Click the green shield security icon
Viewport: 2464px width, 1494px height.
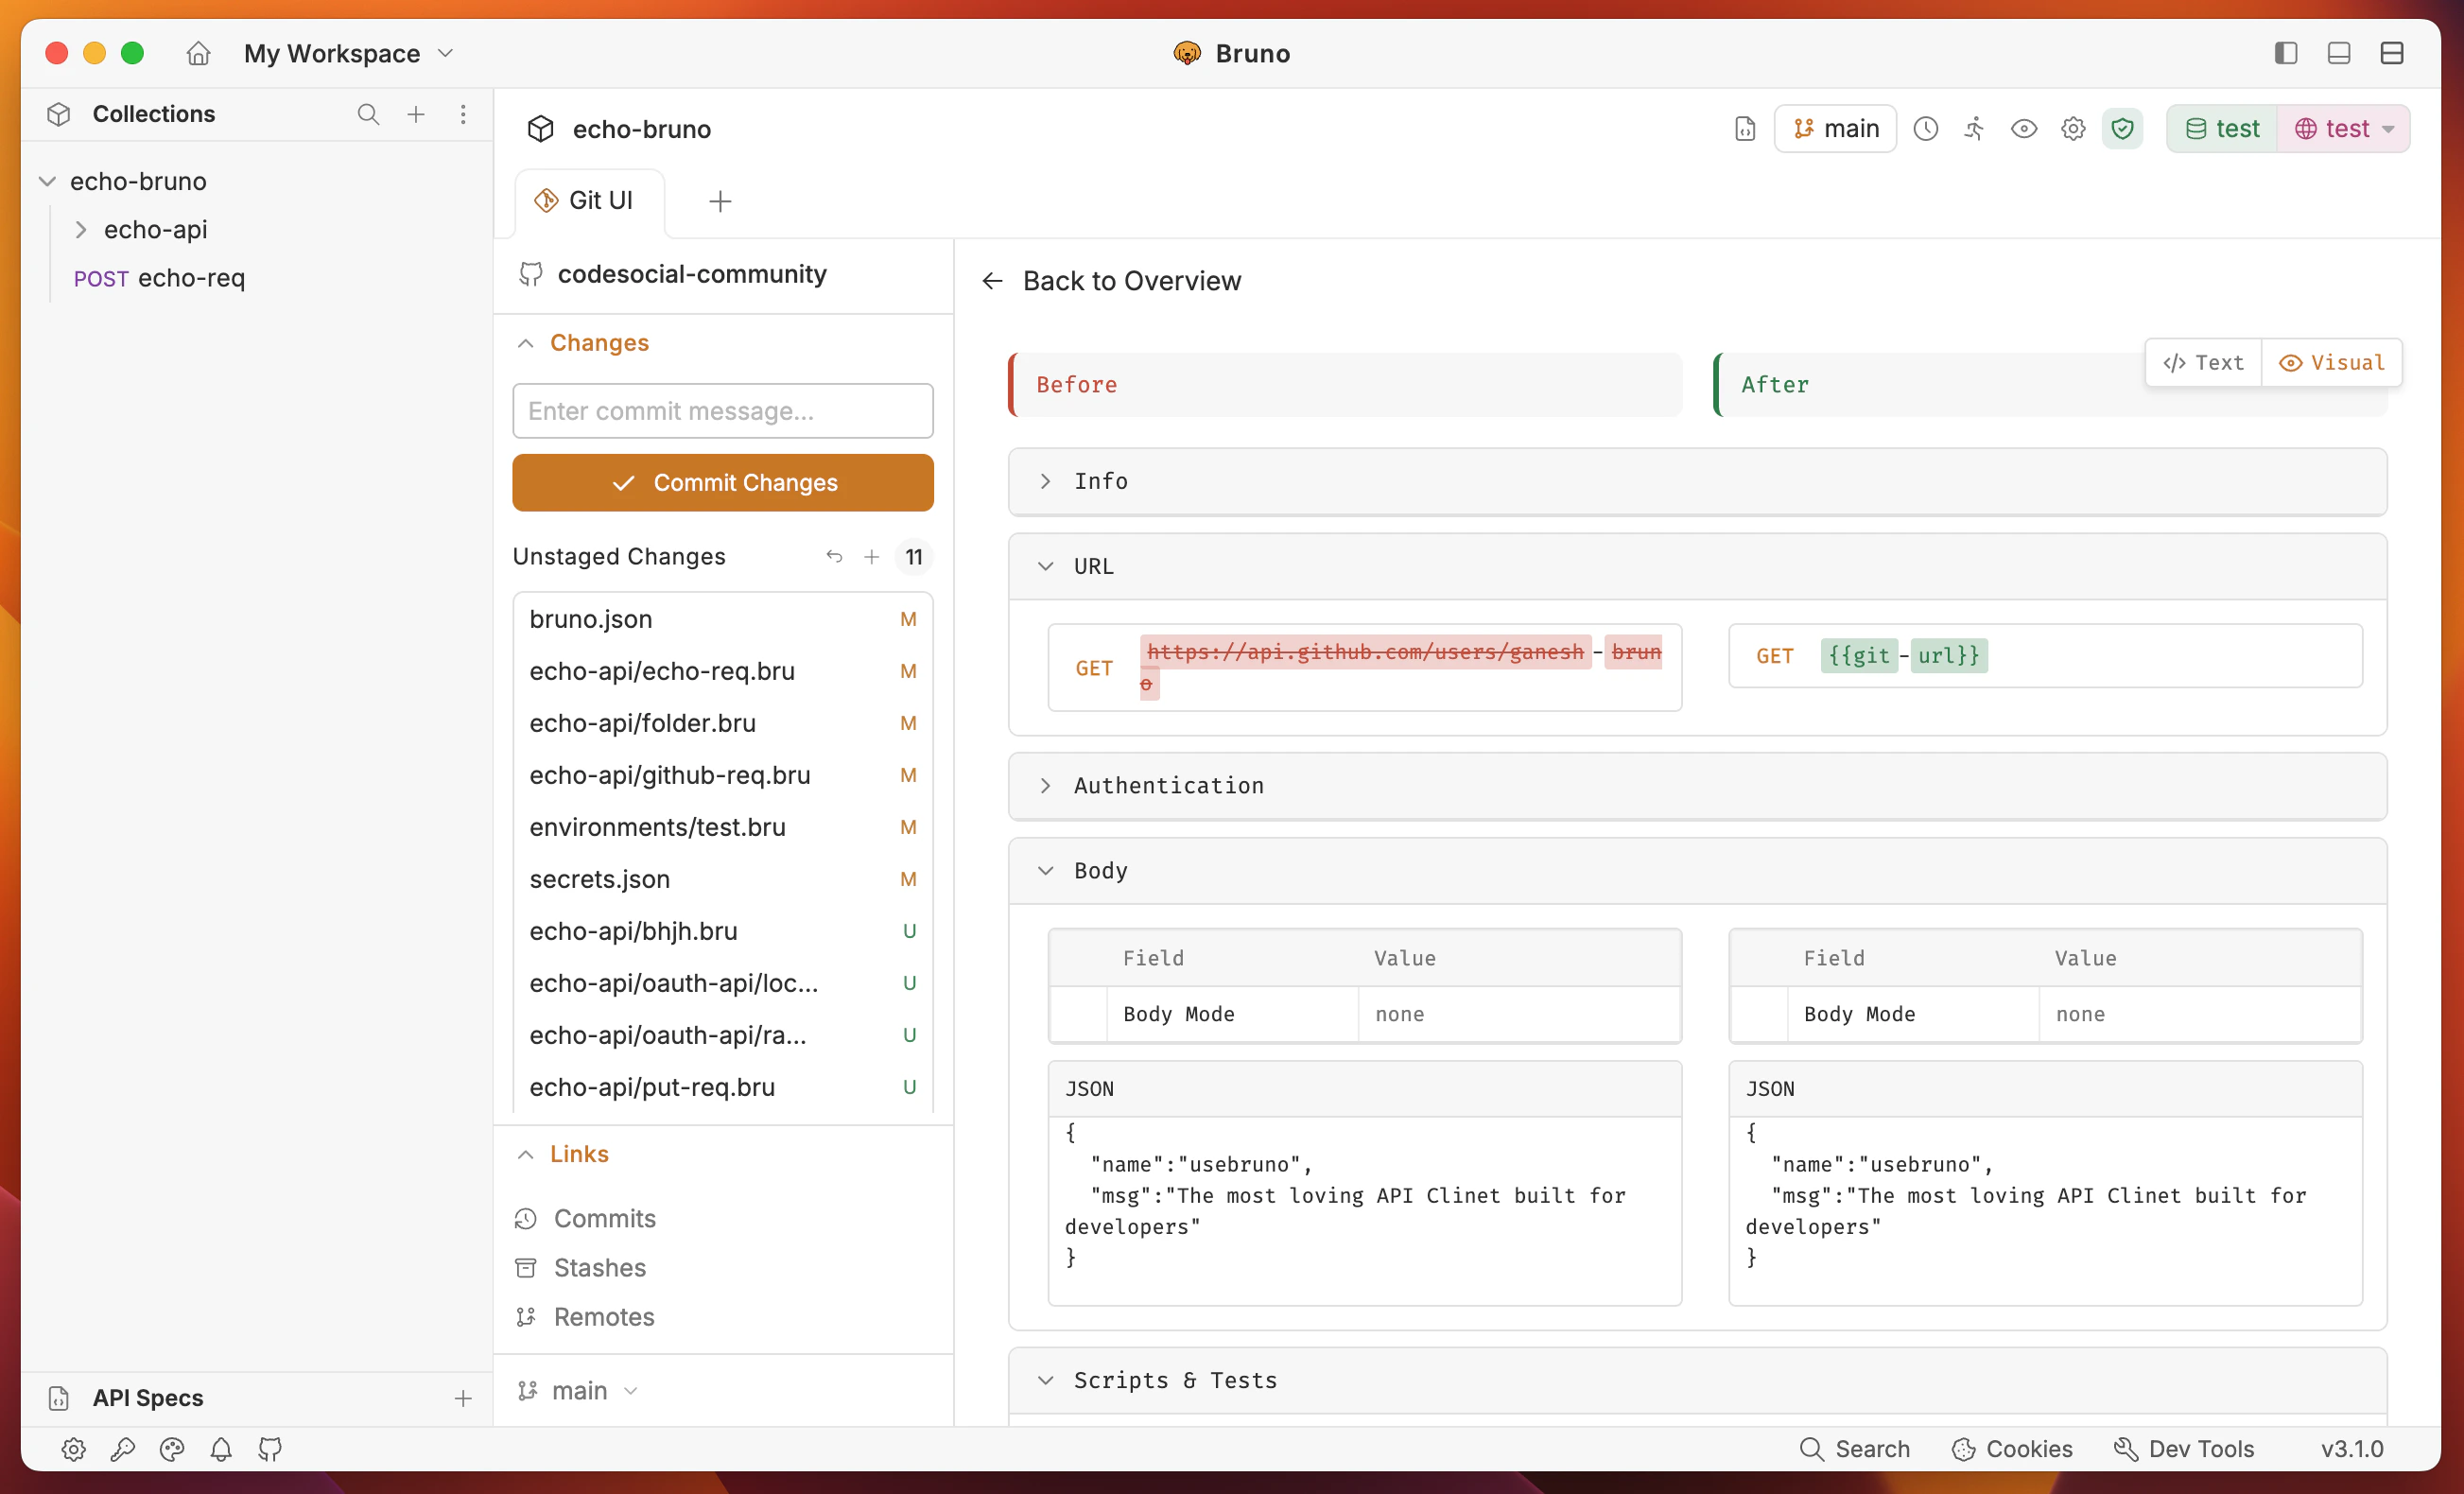click(x=2123, y=128)
